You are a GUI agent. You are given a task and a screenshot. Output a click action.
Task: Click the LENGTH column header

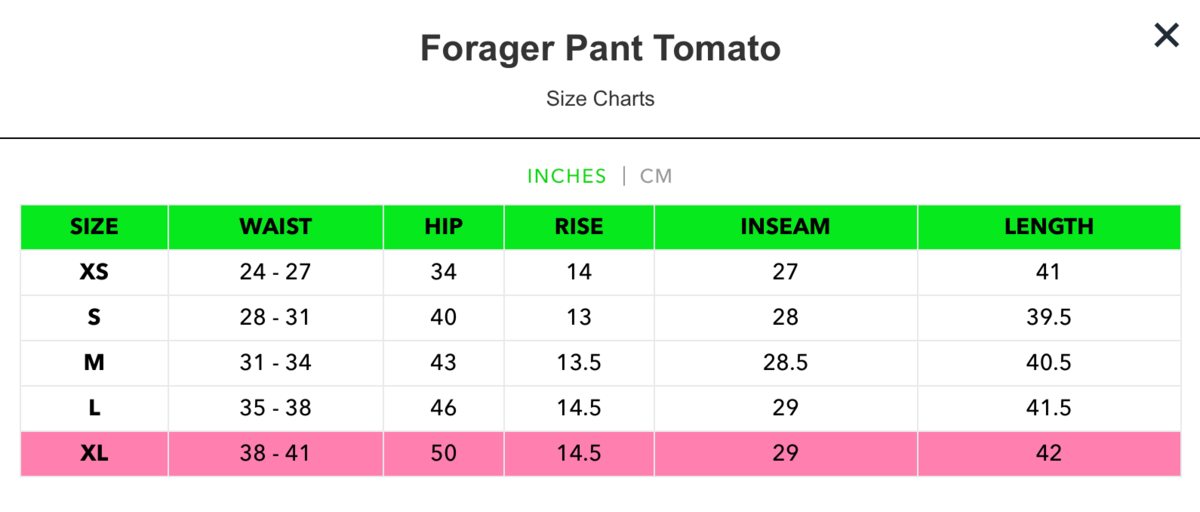tap(1048, 227)
